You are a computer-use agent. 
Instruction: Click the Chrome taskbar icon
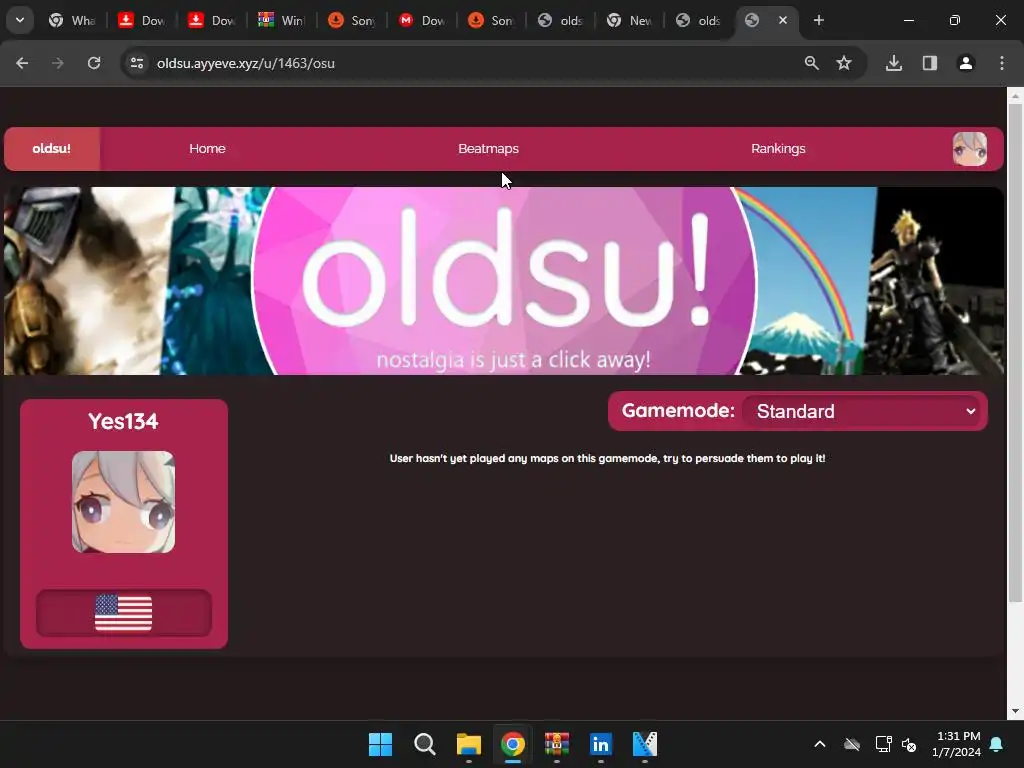click(x=513, y=744)
